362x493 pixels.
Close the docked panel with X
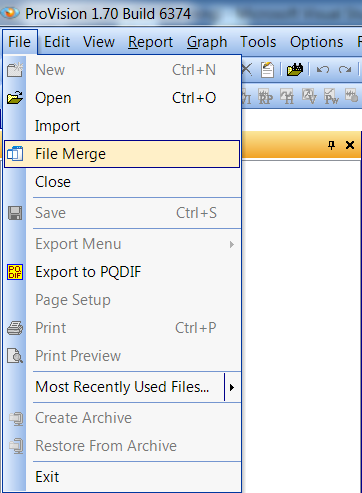point(350,145)
